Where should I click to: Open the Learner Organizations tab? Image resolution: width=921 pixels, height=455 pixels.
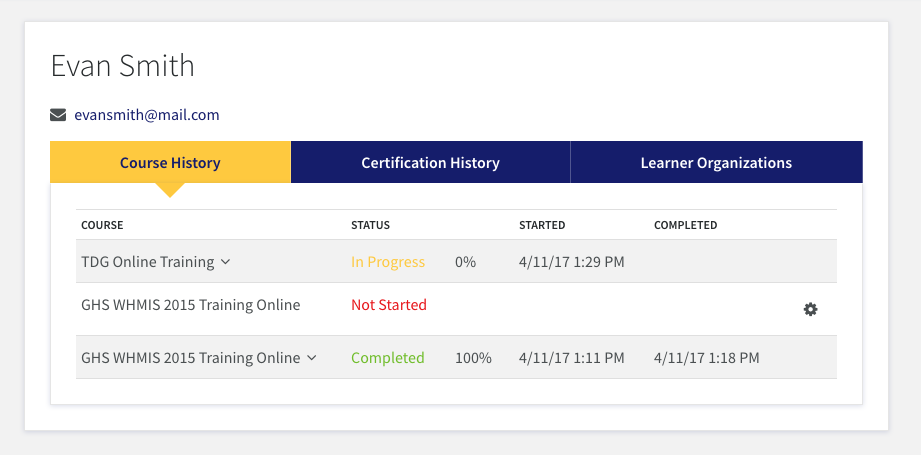pos(716,163)
